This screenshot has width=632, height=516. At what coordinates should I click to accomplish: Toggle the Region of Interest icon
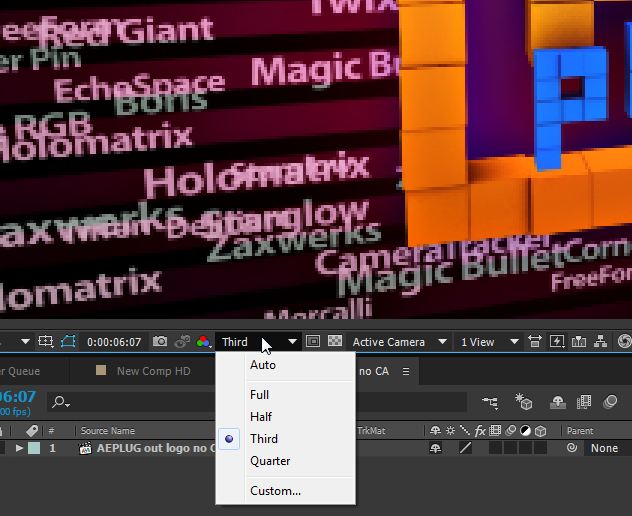pos(313,342)
